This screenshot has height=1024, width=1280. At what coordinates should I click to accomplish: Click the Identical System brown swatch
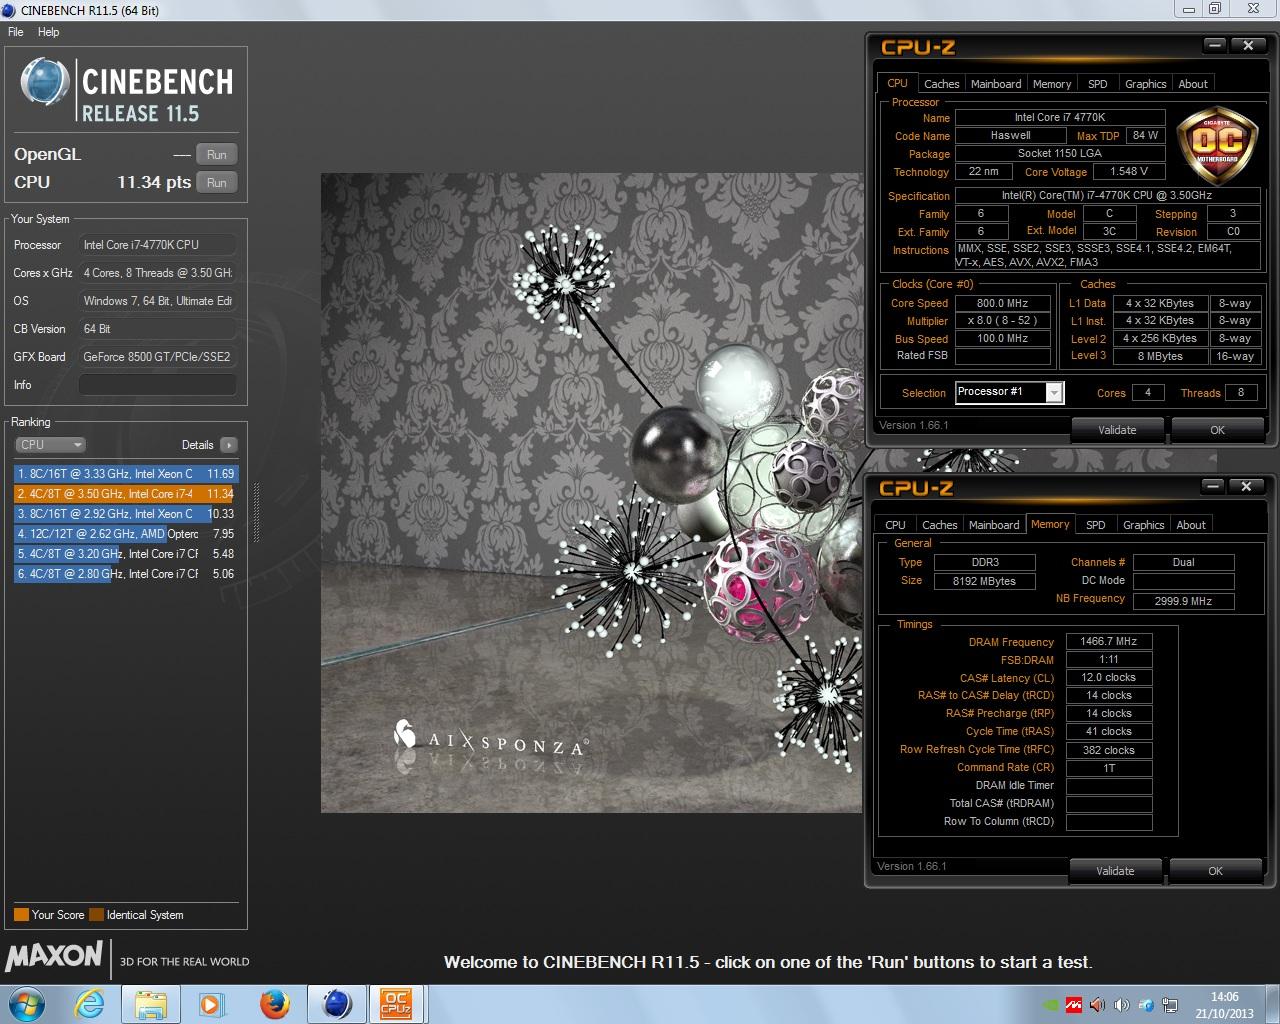[96, 915]
